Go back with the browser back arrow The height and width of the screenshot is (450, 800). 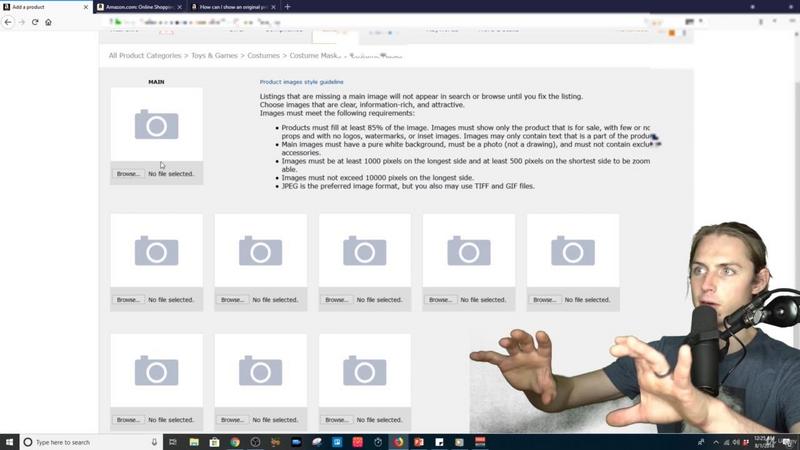8,22
